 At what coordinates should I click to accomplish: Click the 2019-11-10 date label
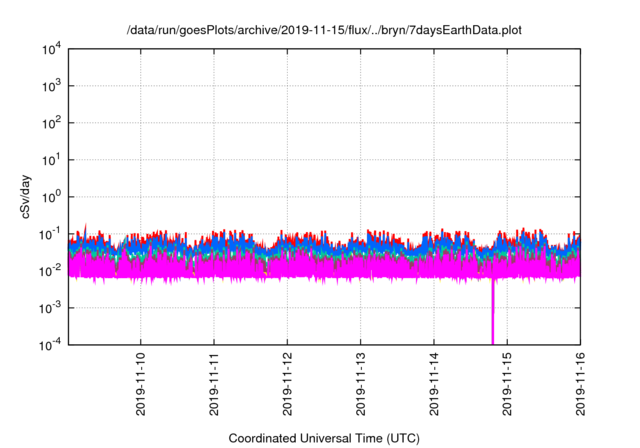click(141, 384)
